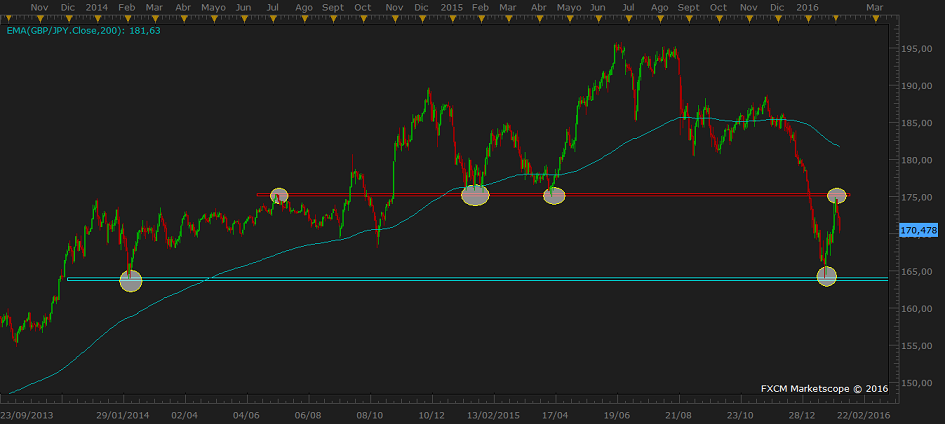Select the current price tag 170,478

(x=918, y=231)
